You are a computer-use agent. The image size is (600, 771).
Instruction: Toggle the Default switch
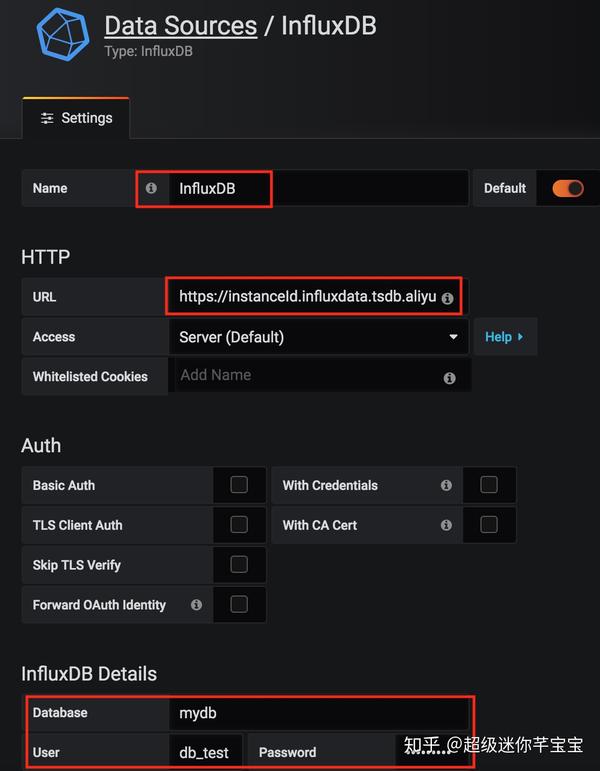pos(568,188)
